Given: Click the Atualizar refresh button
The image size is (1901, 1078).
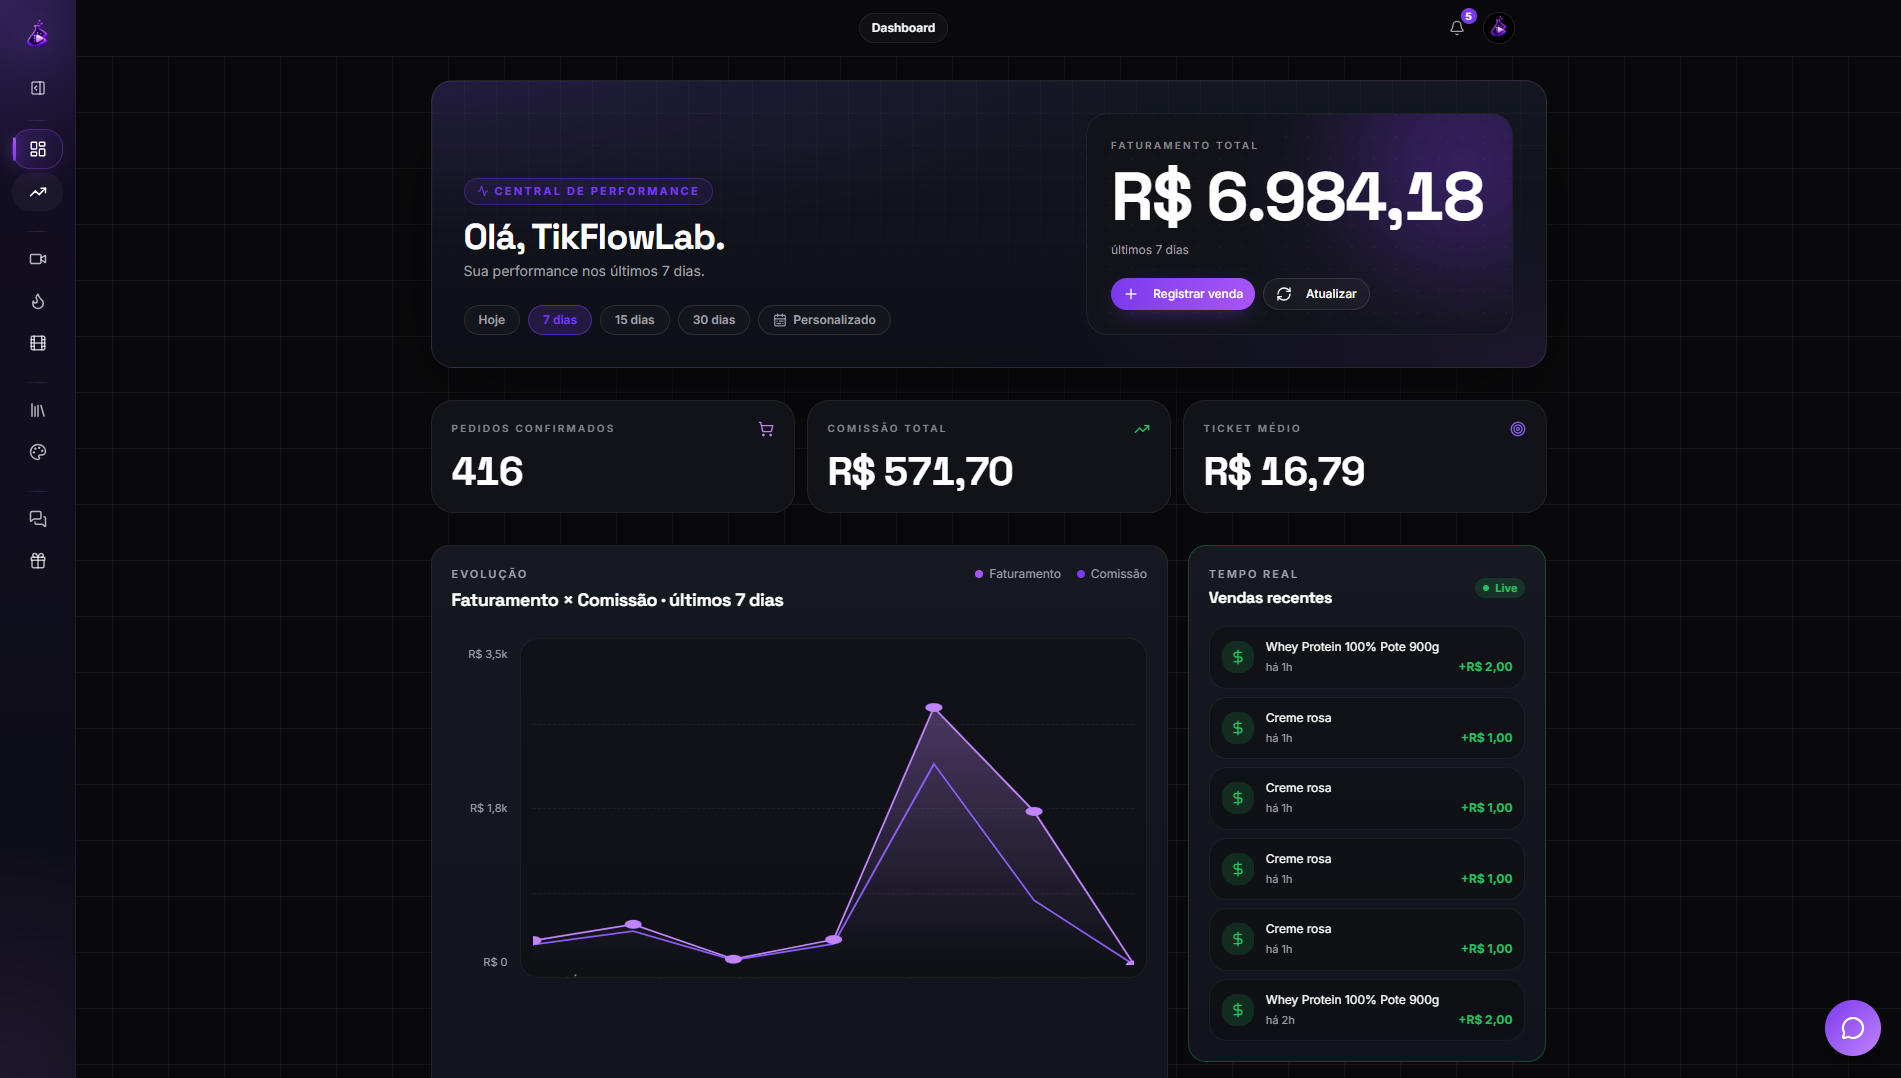Looking at the screenshot, I should (x=1316, y=294).
